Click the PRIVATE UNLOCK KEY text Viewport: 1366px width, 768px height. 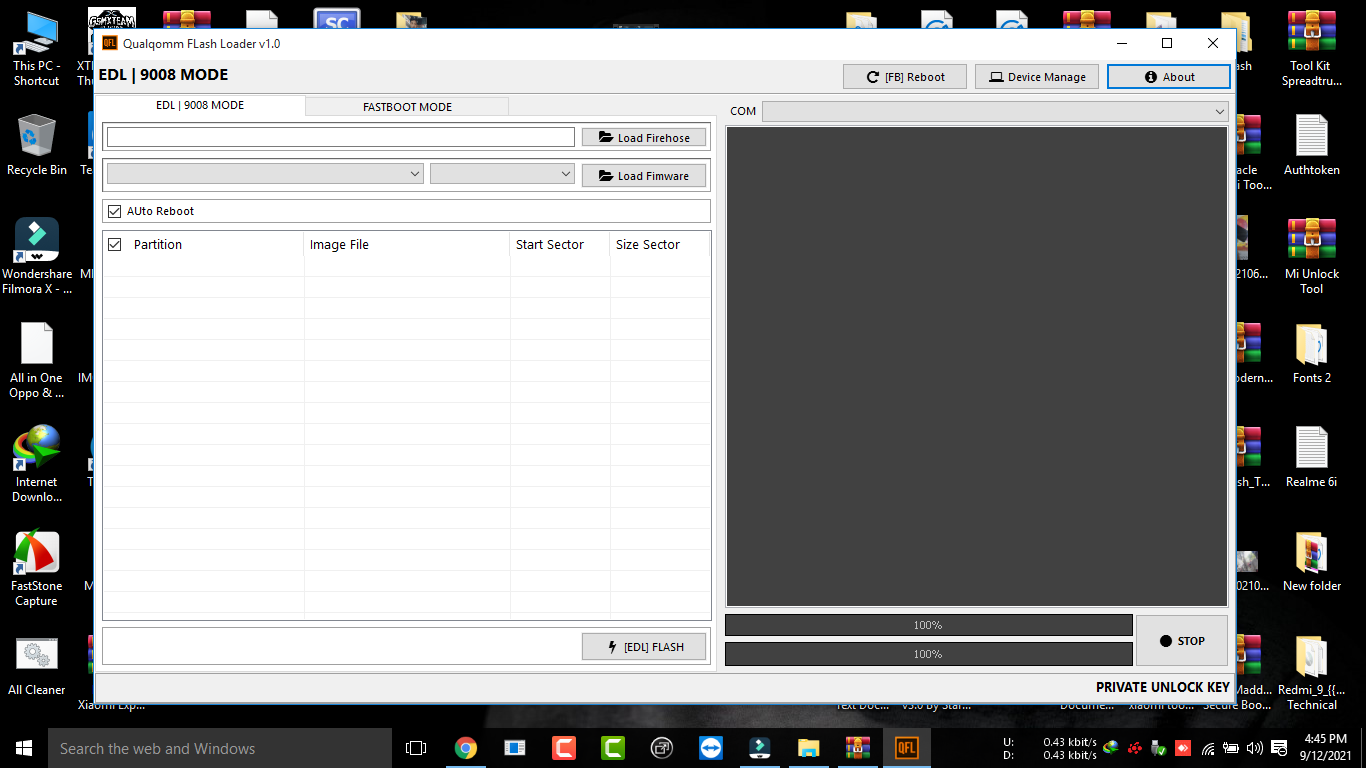pyautogui.click(x=1162, y=687)
